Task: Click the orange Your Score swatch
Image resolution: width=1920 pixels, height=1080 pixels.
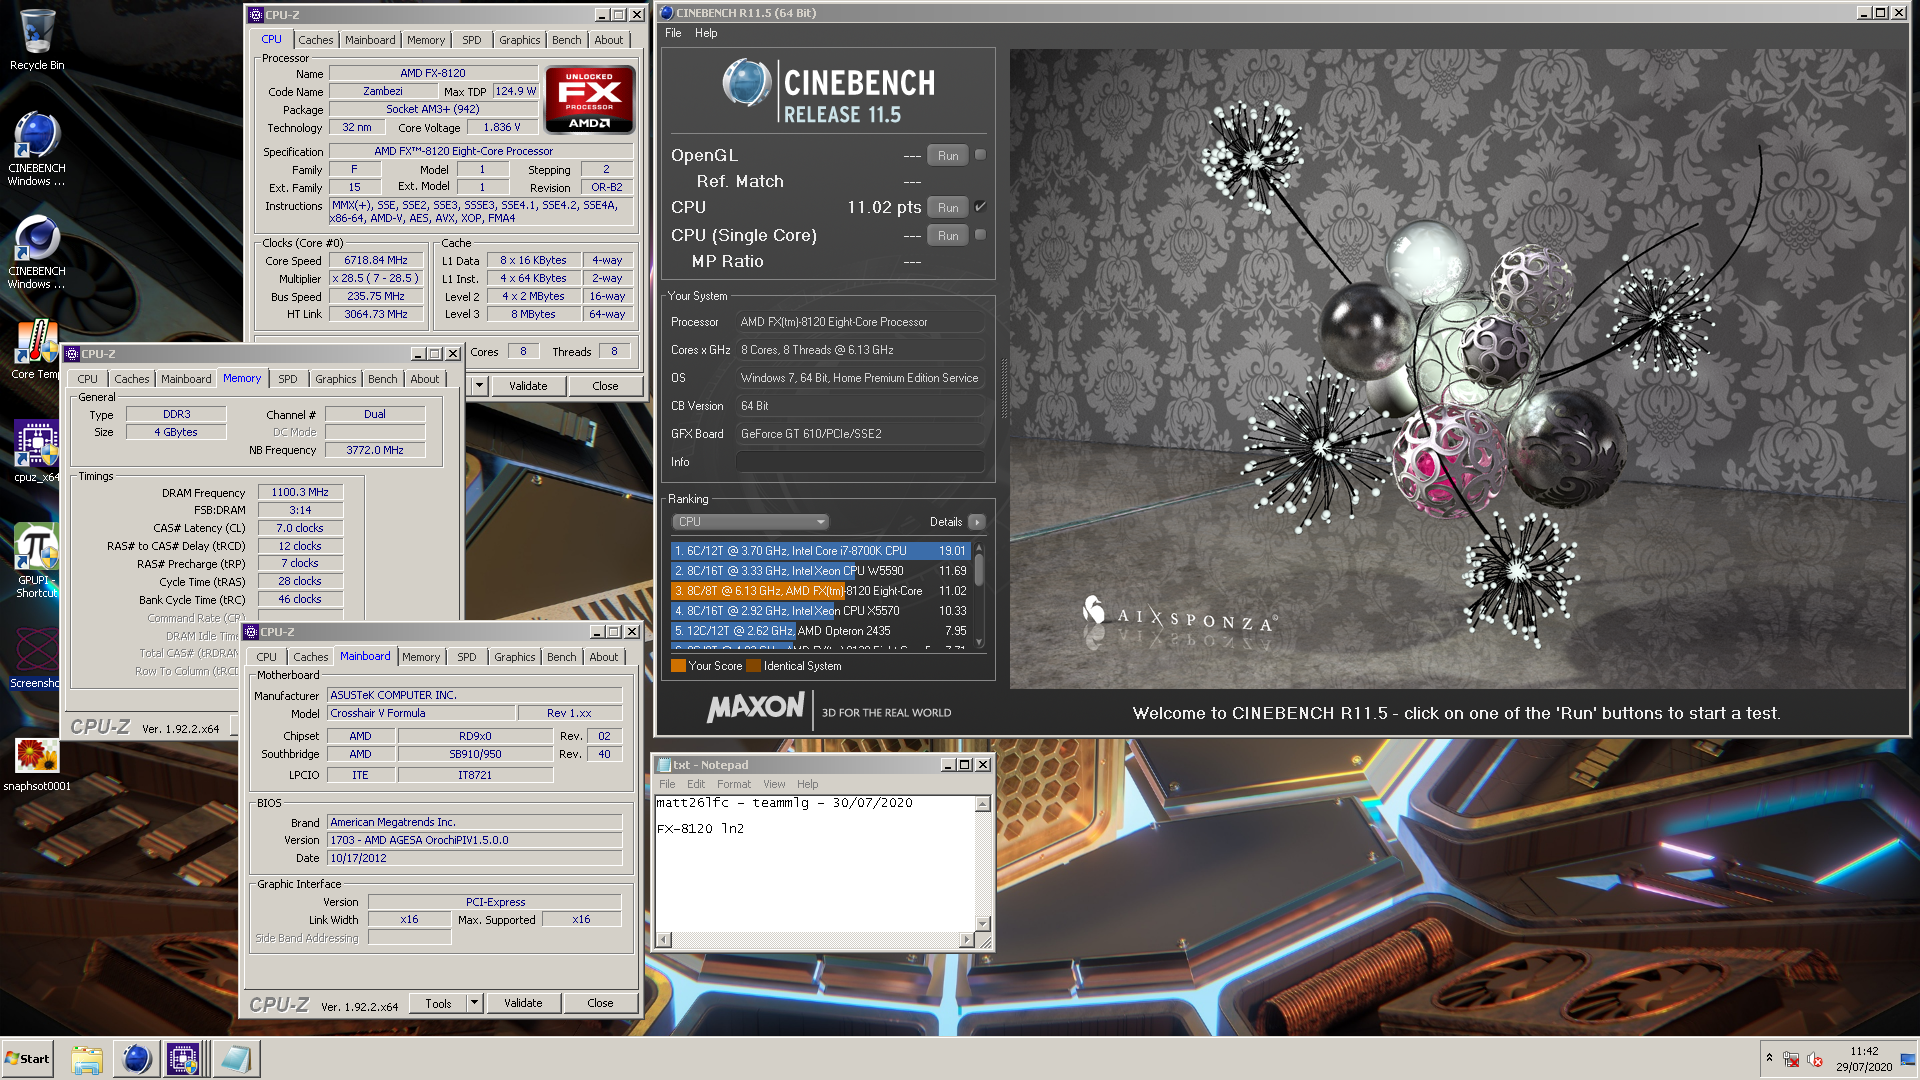Action: tap(678, 666)
